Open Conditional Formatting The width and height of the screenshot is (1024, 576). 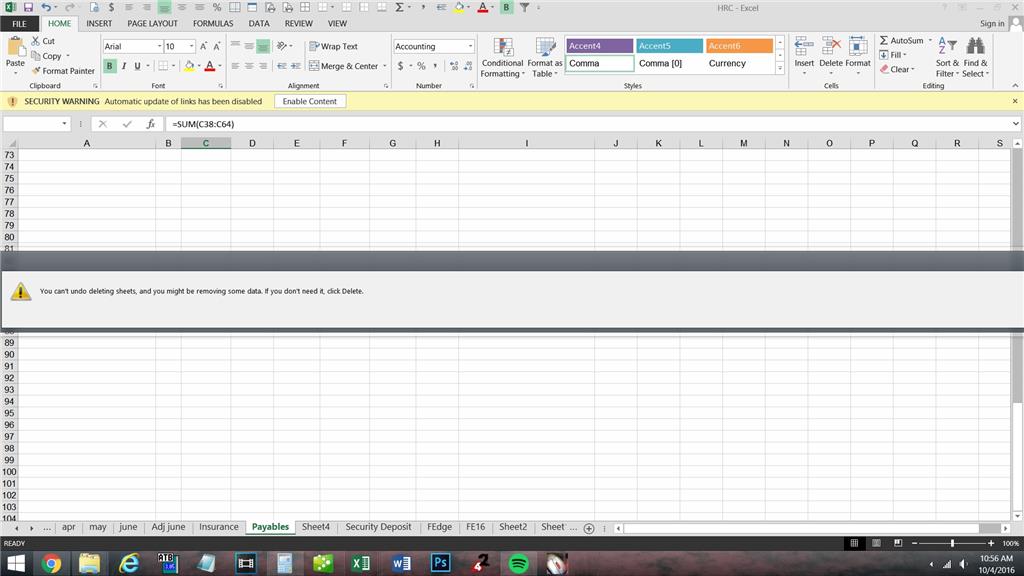[502, 57]
